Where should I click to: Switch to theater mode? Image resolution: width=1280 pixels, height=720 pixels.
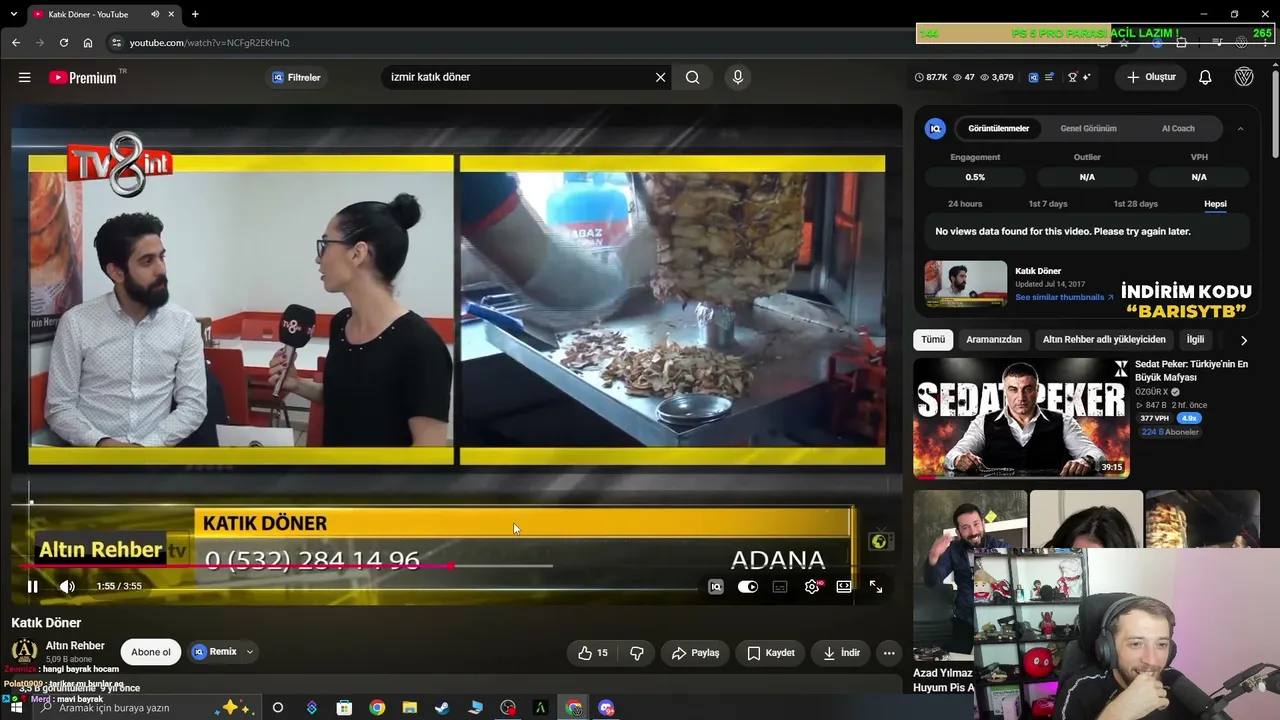pos(844,587)
